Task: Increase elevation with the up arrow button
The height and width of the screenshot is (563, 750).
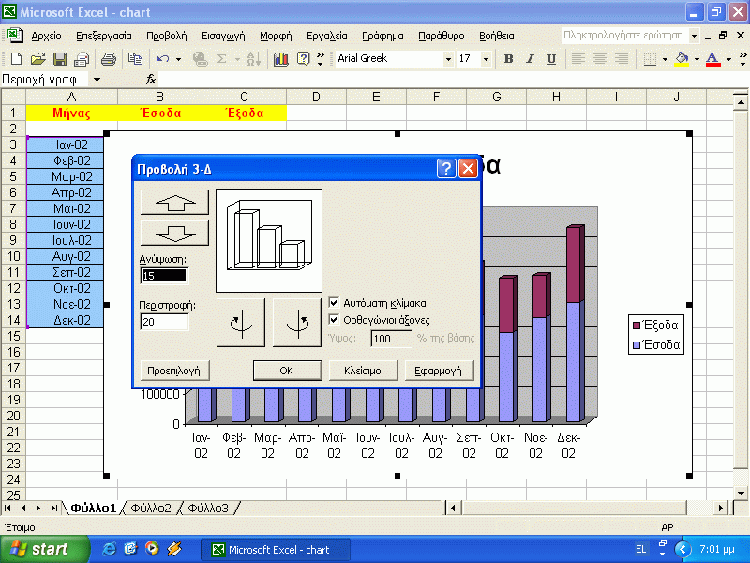Action: coord(175,203)
